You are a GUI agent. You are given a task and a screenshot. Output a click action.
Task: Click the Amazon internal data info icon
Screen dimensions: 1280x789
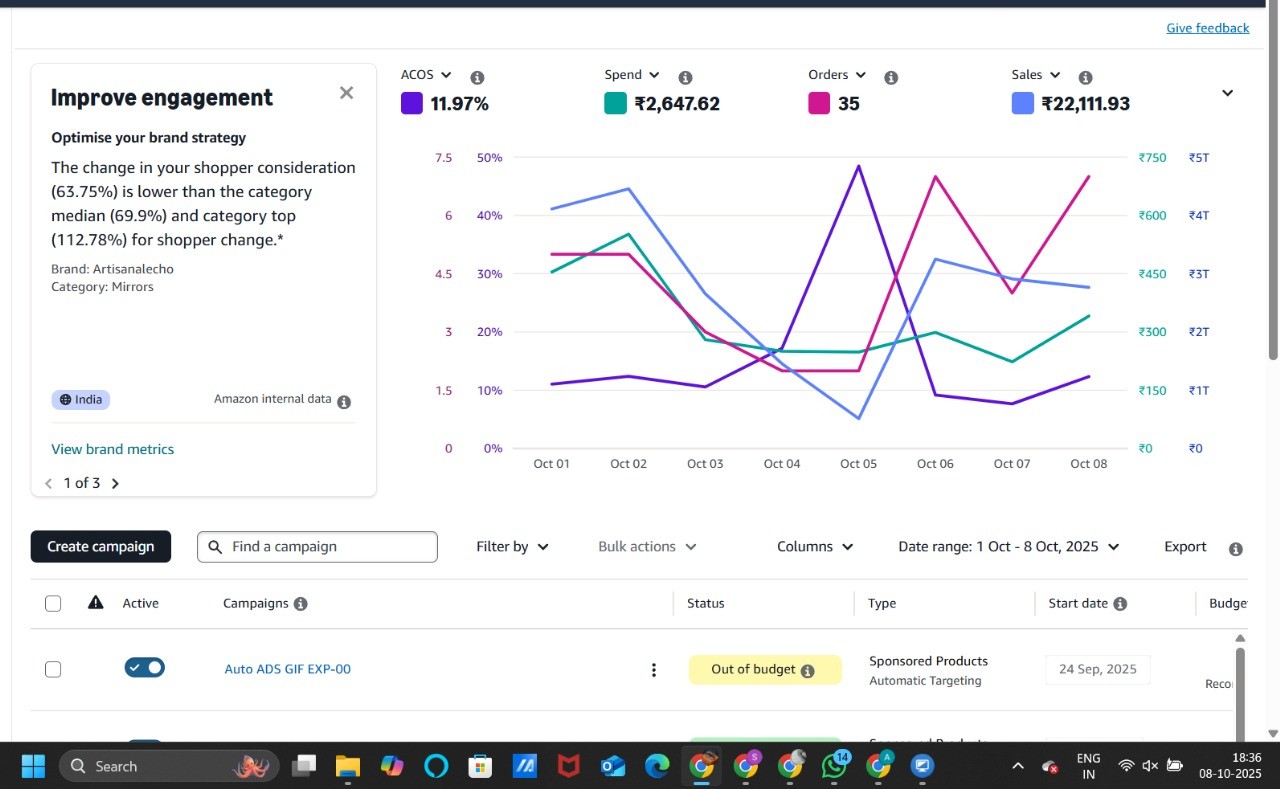(344, 402)
